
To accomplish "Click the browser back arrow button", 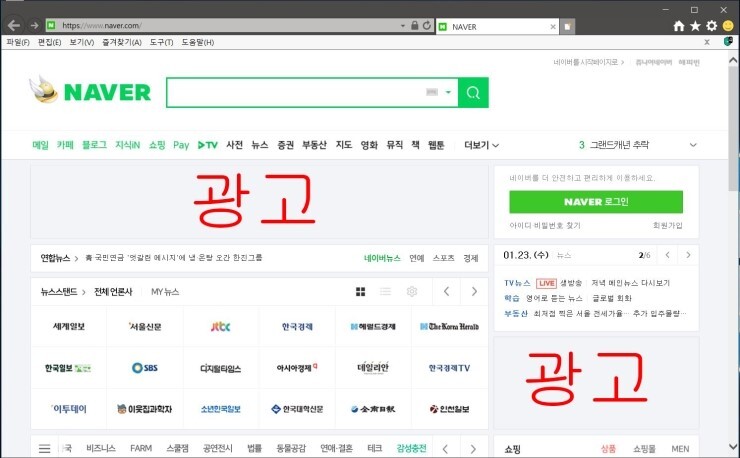I will coord(14,25).
